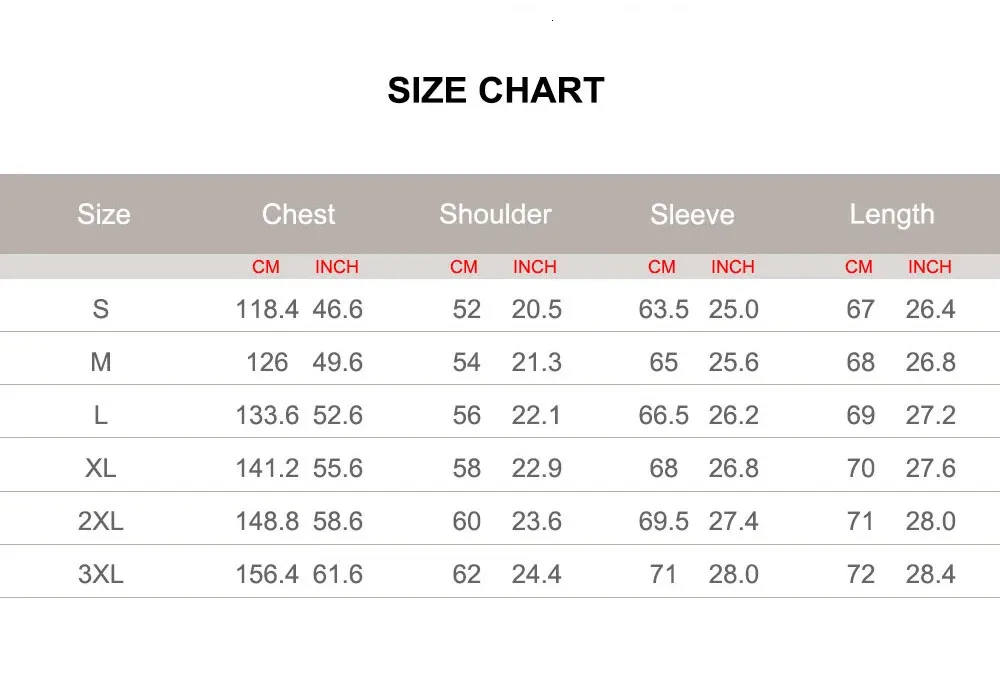The height and width of the screenshot is (678, 1000).
Task: Select the CM label under Sleeve
Action: 662,267
